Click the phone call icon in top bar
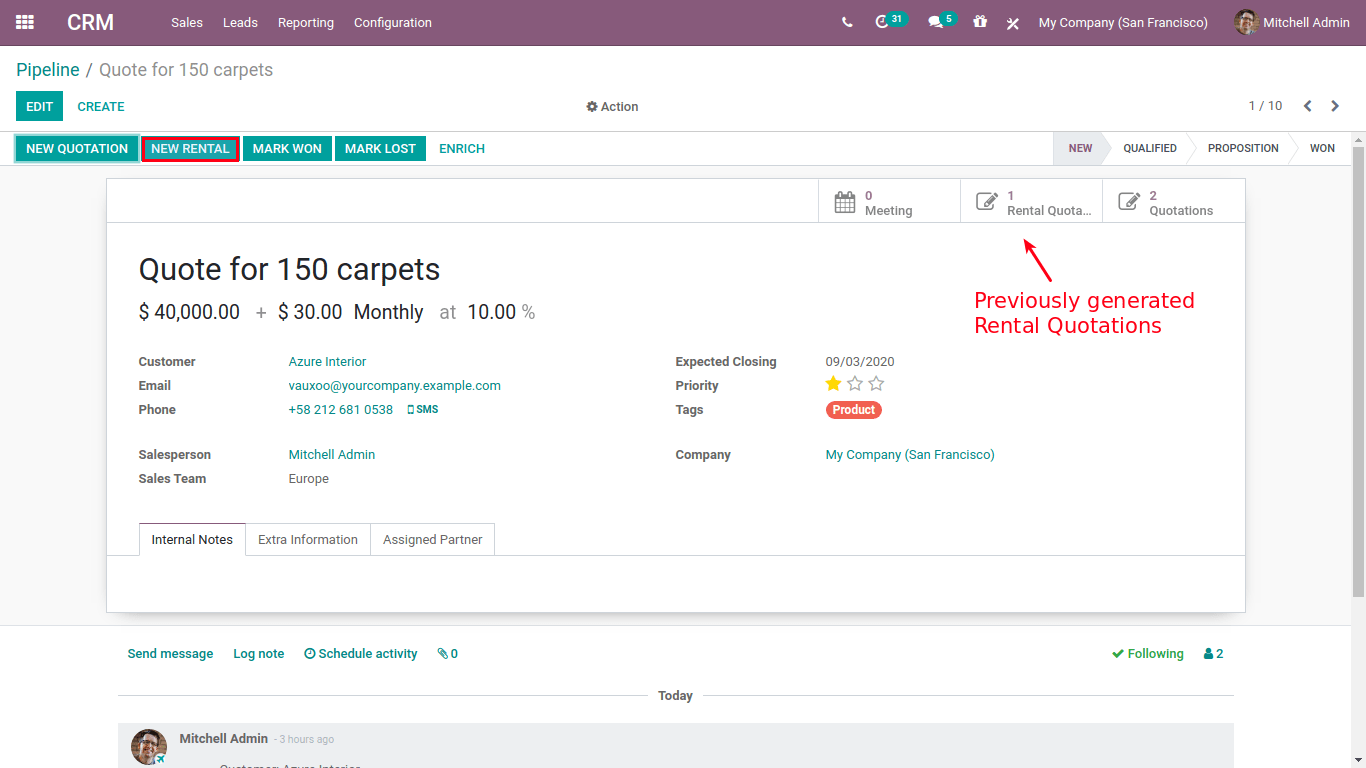Screen dimensions: 1366x768 tap(847, 22)
